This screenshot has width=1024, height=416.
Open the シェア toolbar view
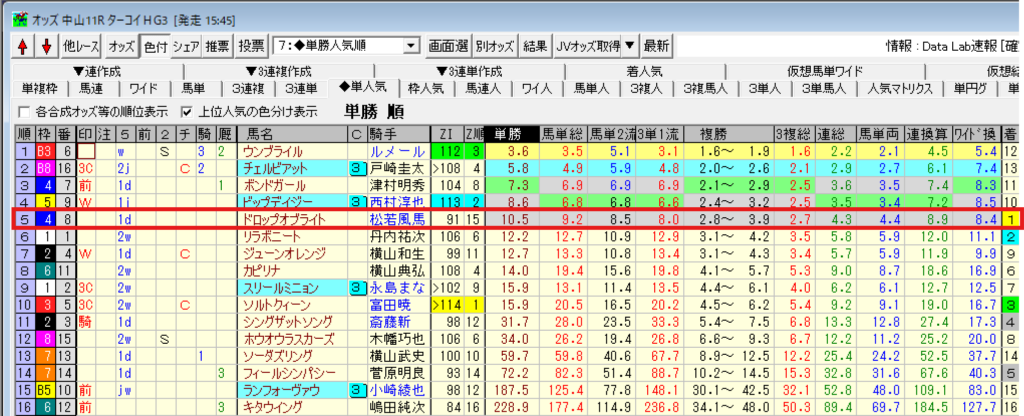point(186,46)
